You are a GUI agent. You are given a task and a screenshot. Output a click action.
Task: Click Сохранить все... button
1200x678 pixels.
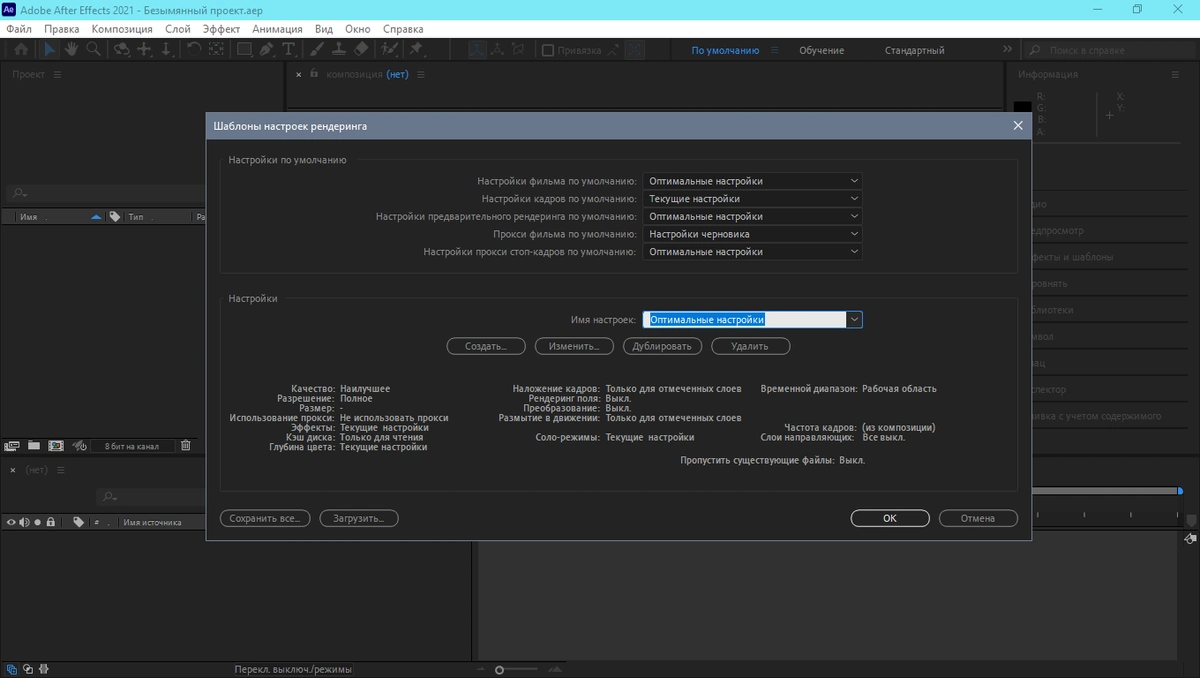[x=265, y=518]
